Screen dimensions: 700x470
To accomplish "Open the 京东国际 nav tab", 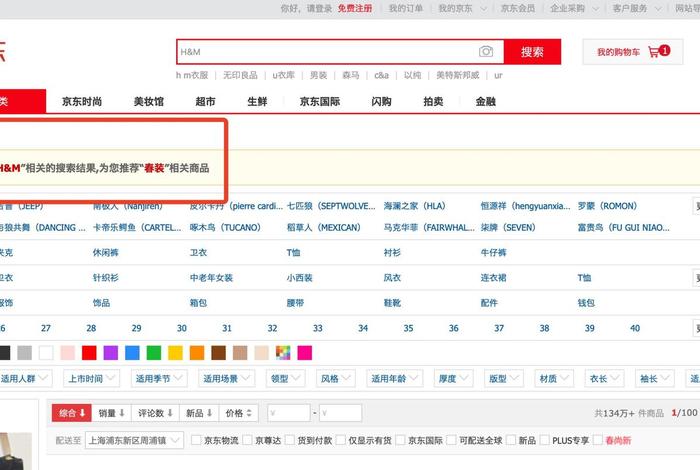I will tap(320, 101).
